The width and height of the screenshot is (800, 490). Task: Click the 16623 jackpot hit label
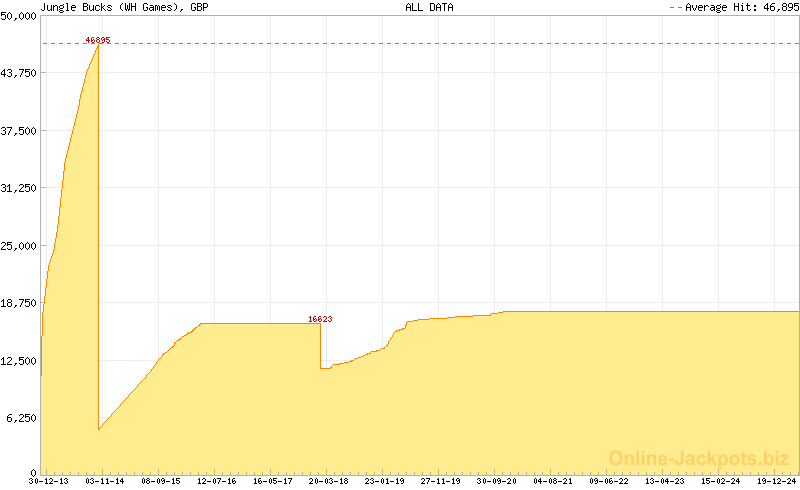[x=320, y=319]
